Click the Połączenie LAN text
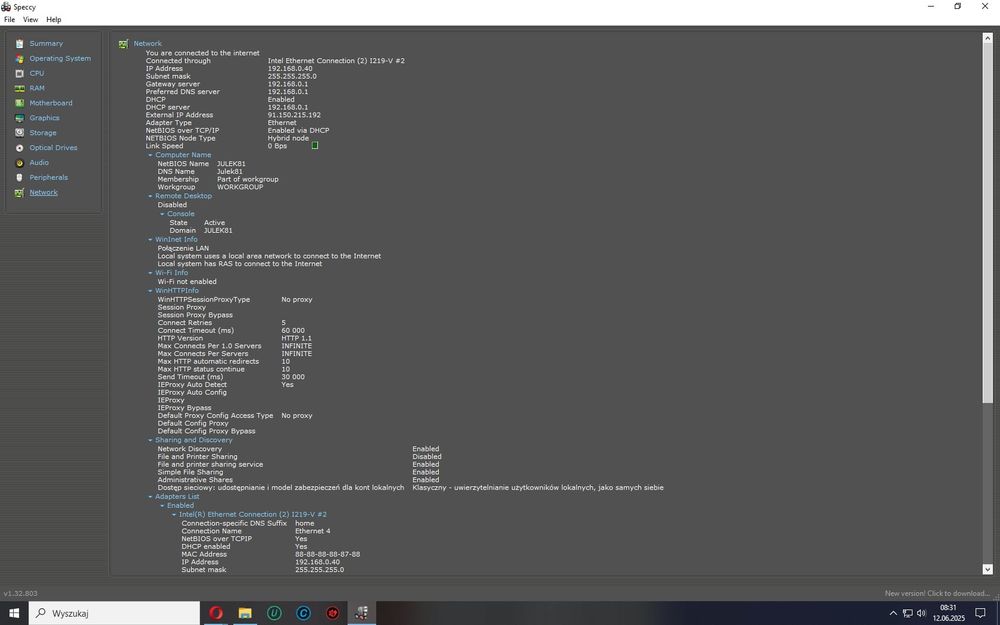The height and width of the screenshot is (625, 1000). tap(183, 248)
